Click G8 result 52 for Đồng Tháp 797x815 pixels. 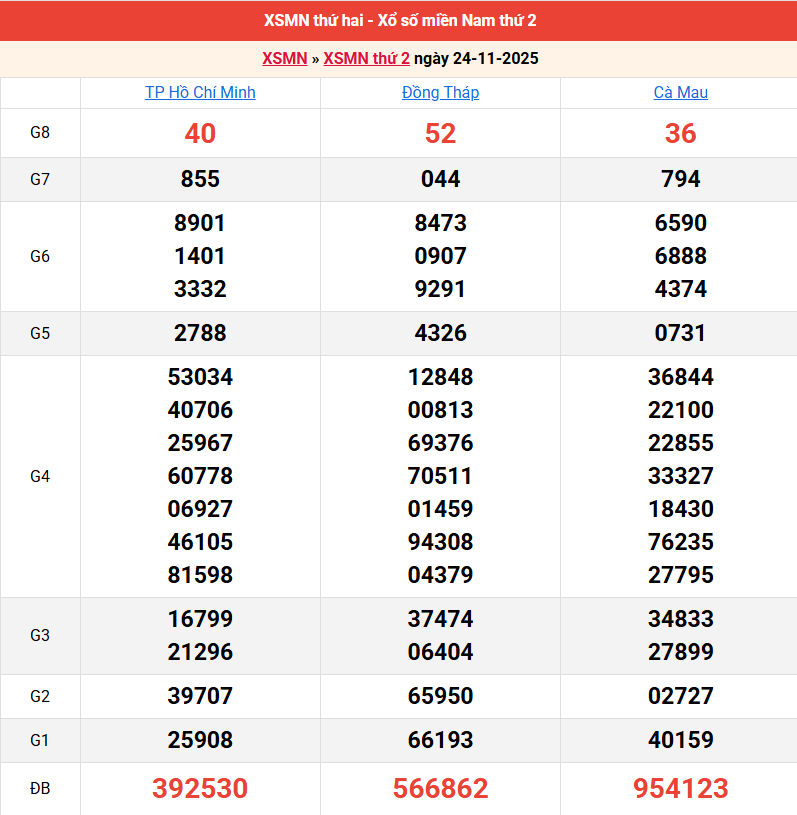[x=440, y=133]
